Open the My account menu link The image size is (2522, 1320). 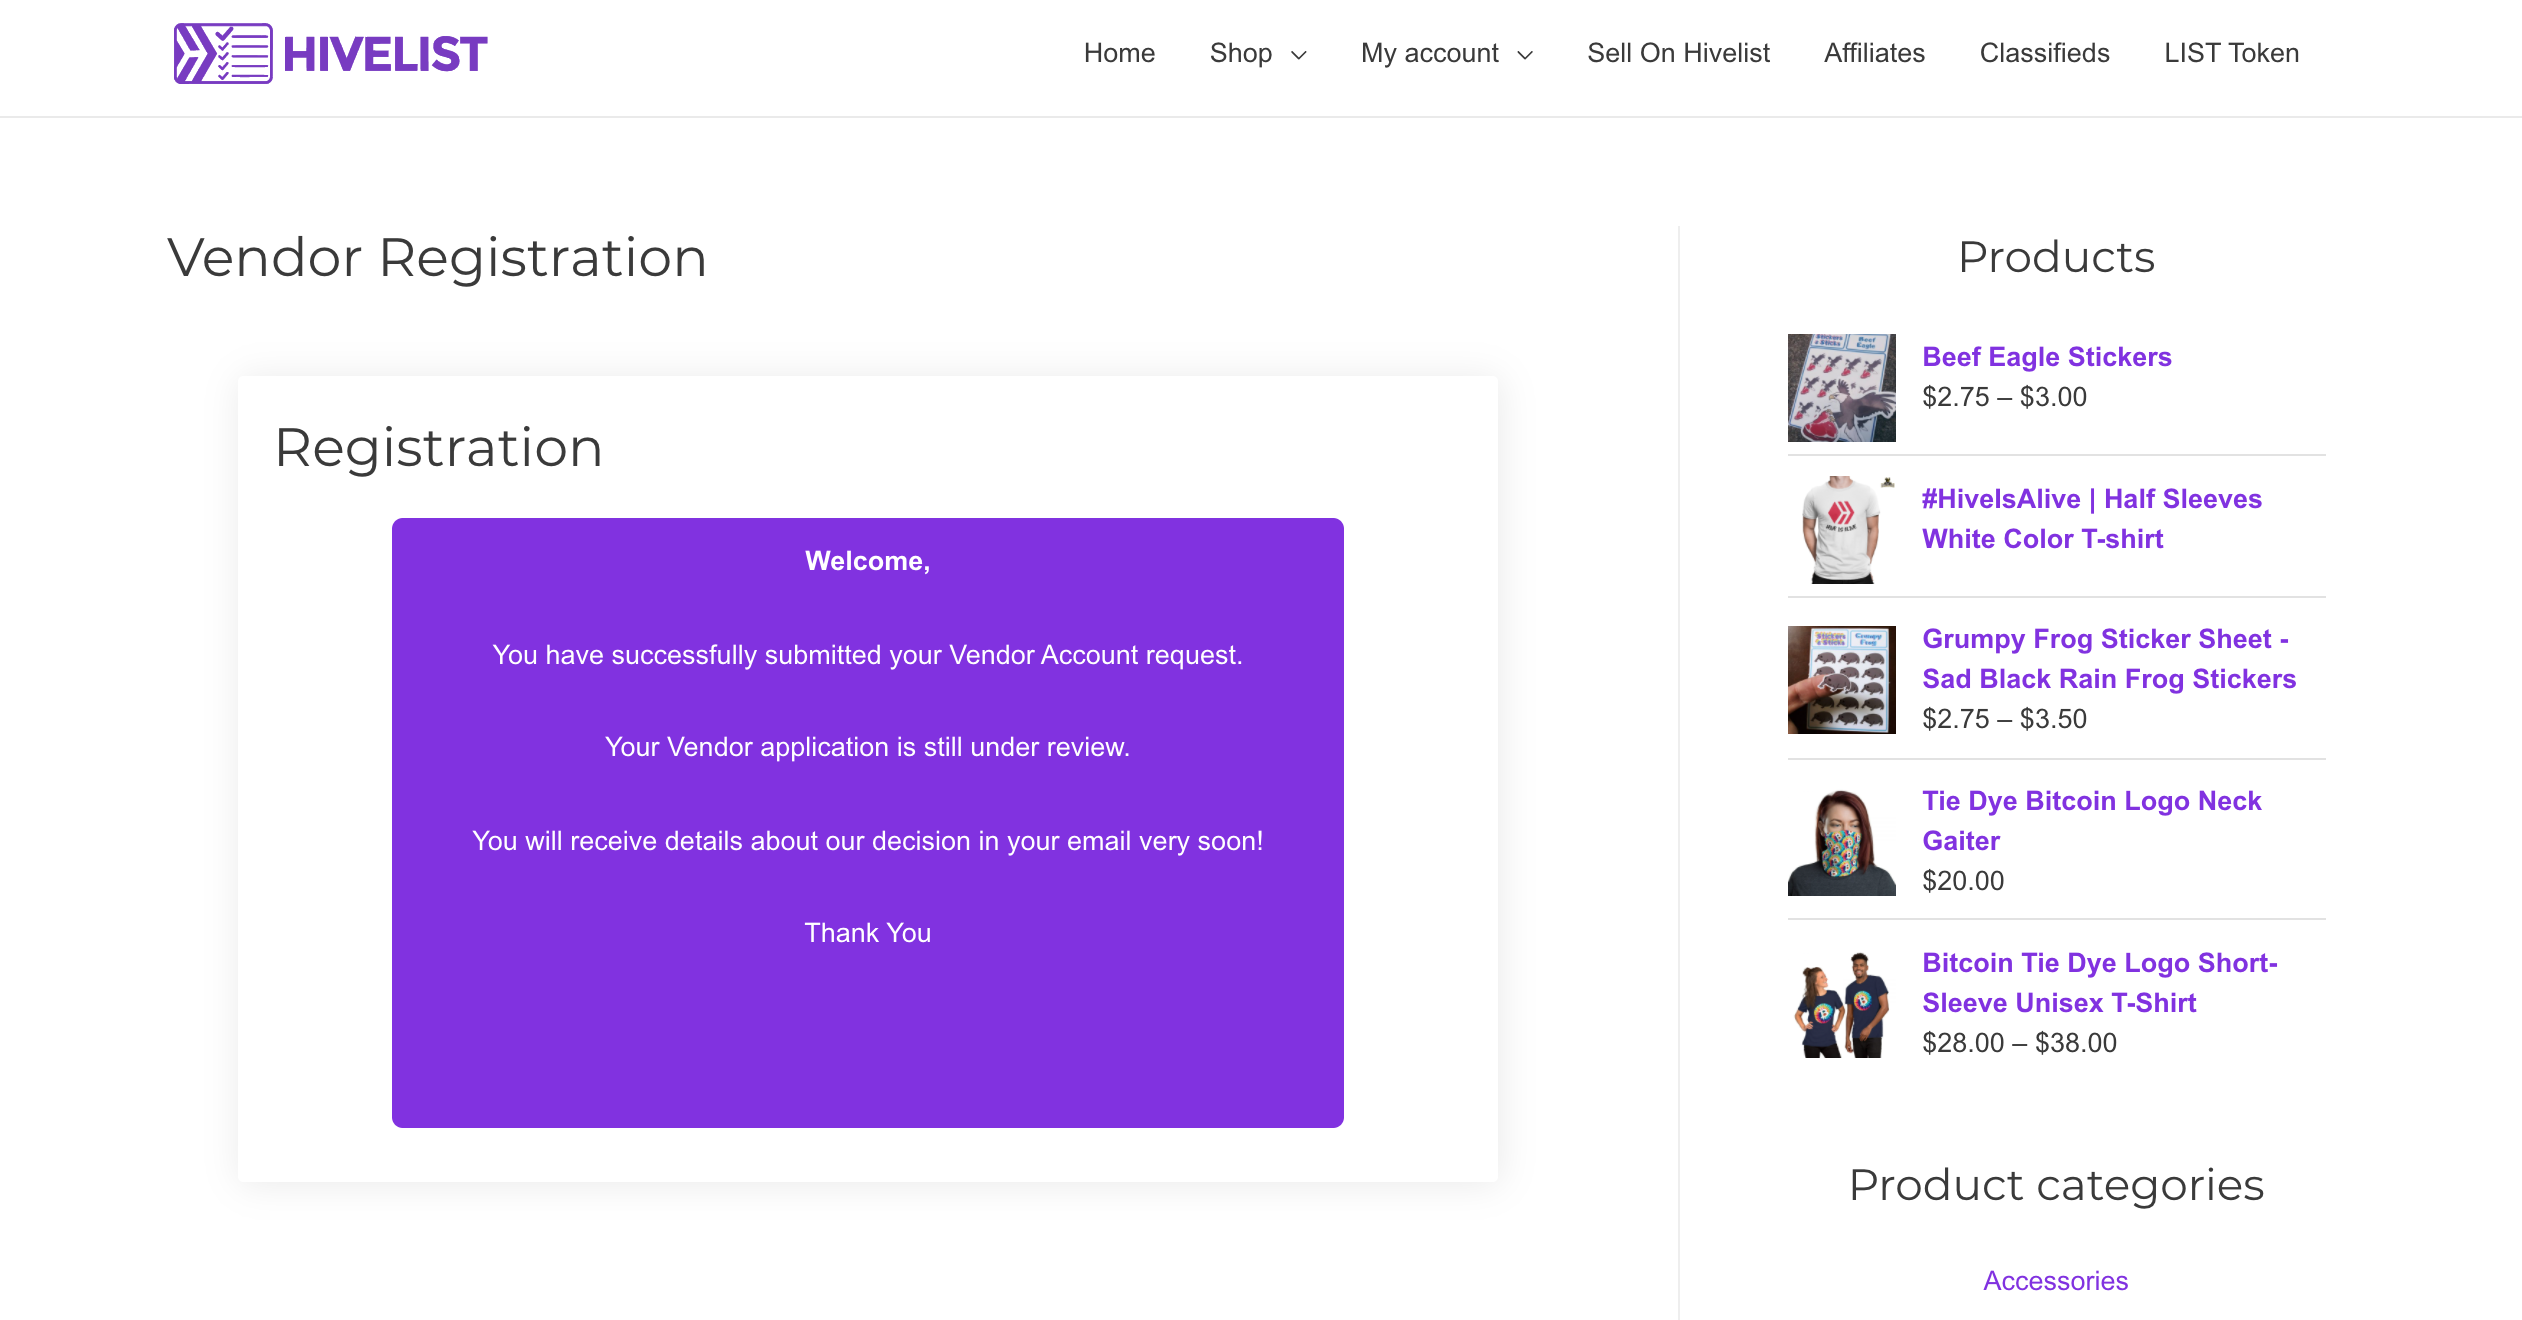click(1429, 53)
